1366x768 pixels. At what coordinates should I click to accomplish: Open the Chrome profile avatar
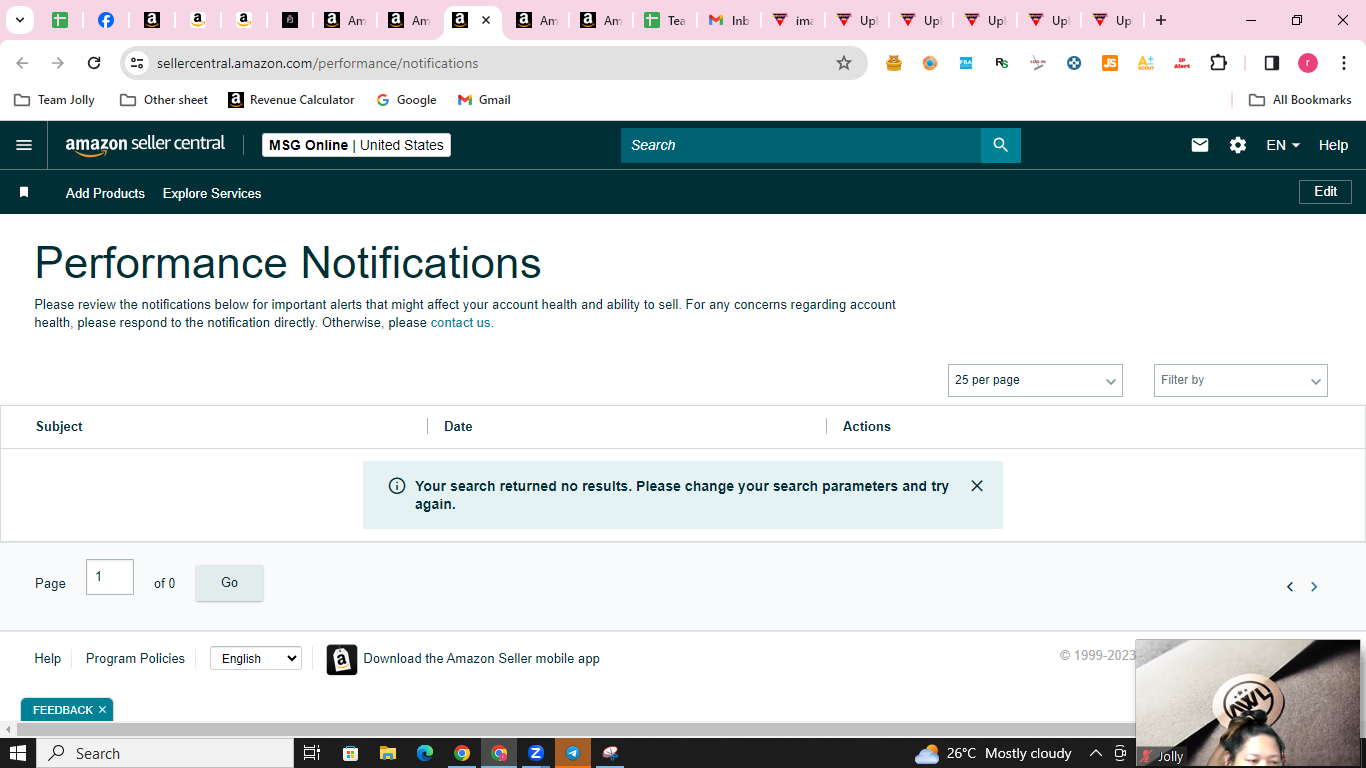point(1308,63)
